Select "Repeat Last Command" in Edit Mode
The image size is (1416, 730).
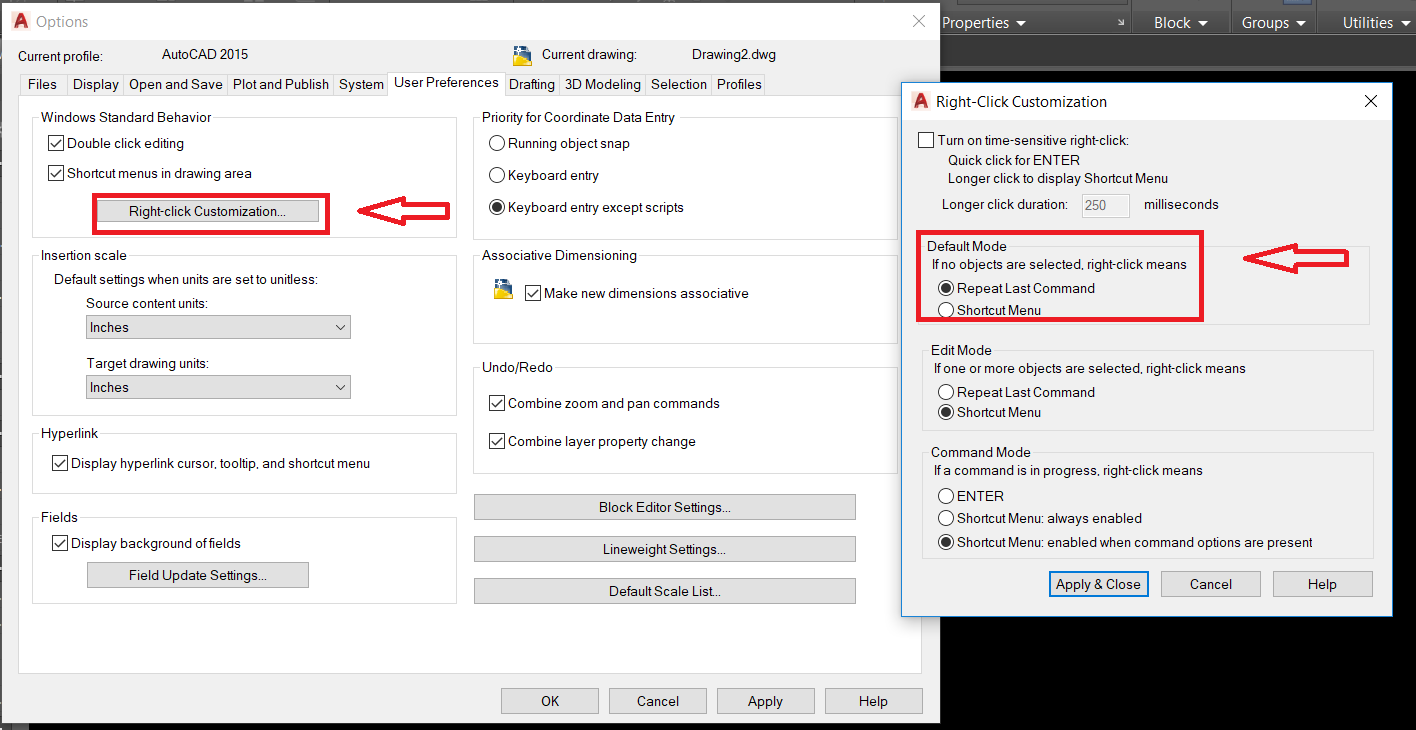(947, 392)
